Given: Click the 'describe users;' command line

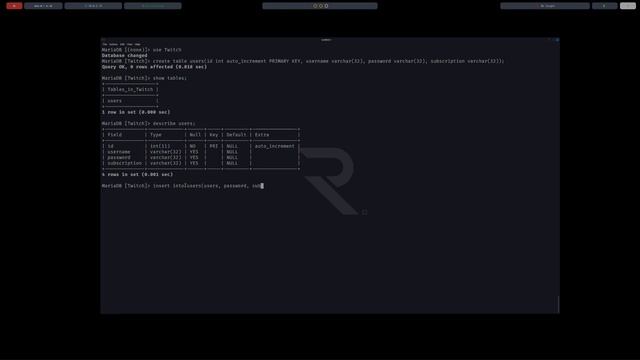Looking at the screenshot, I should (x=149, y=123).
